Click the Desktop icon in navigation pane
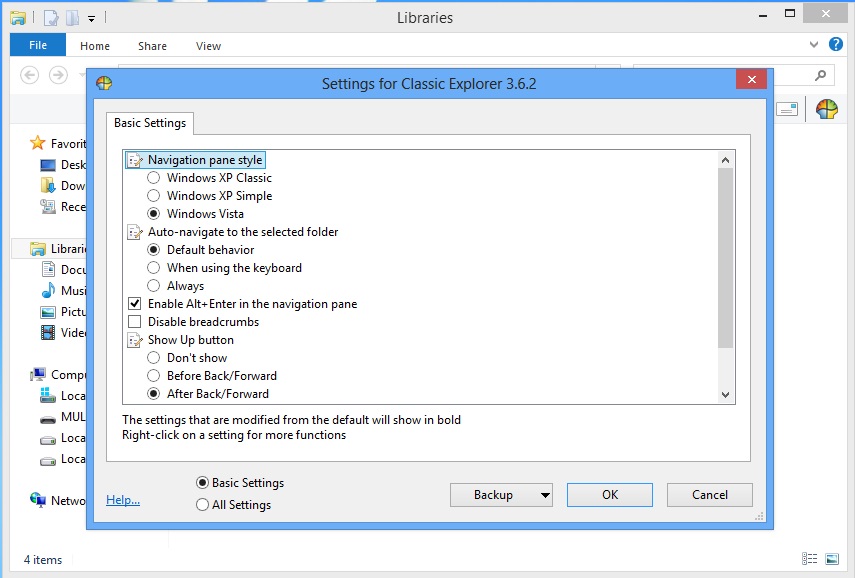Screen dimensions: 855x578 coord(48,165)
